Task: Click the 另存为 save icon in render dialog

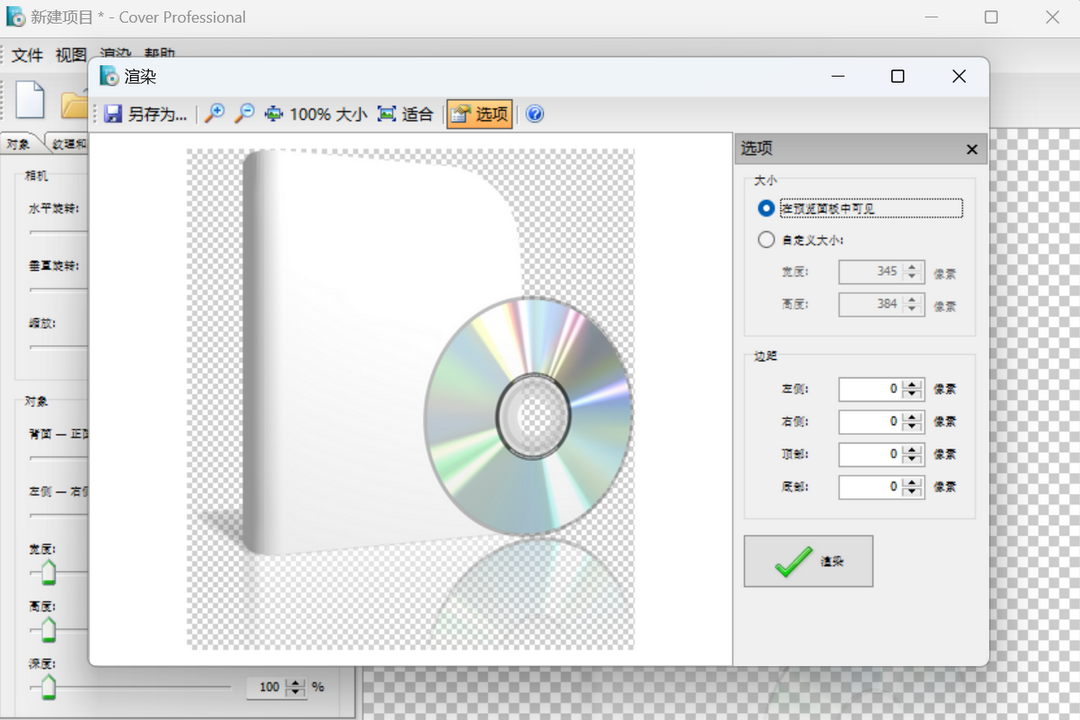Action: coord(112,113)
